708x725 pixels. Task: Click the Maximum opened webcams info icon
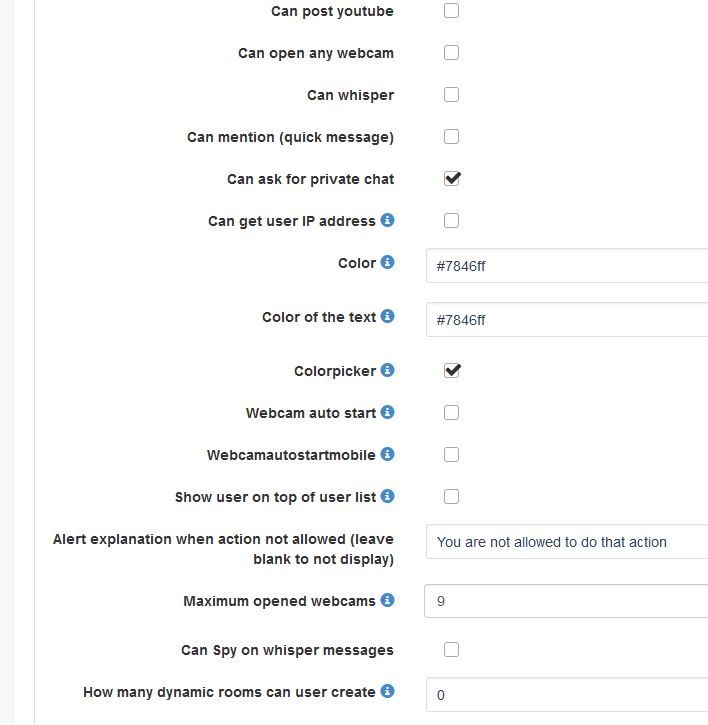tap(388, 600)
